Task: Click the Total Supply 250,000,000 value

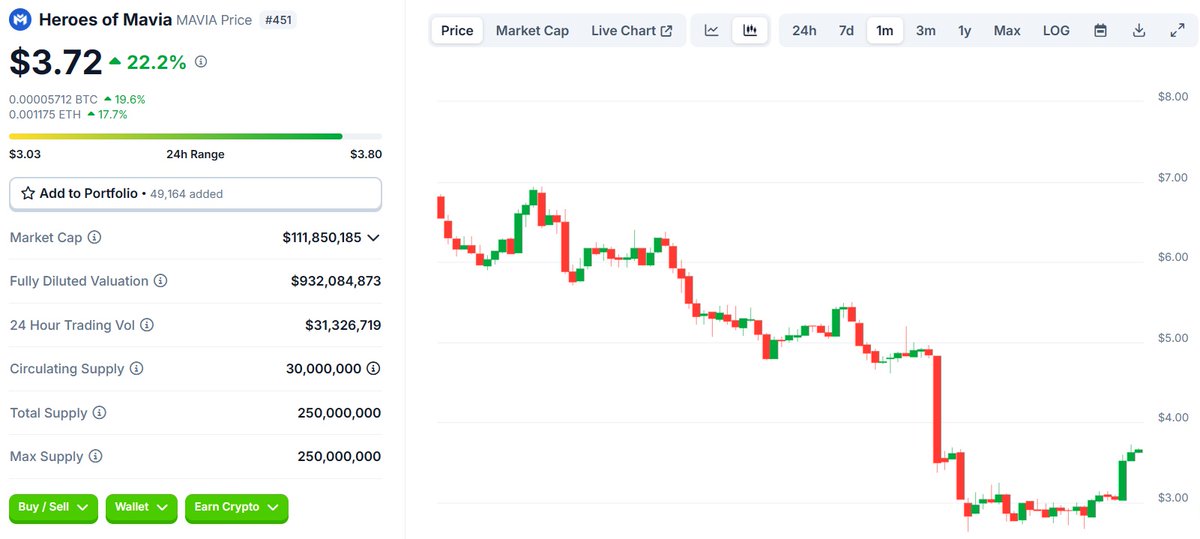Action: pyautogui.click(x=339, y=413)
